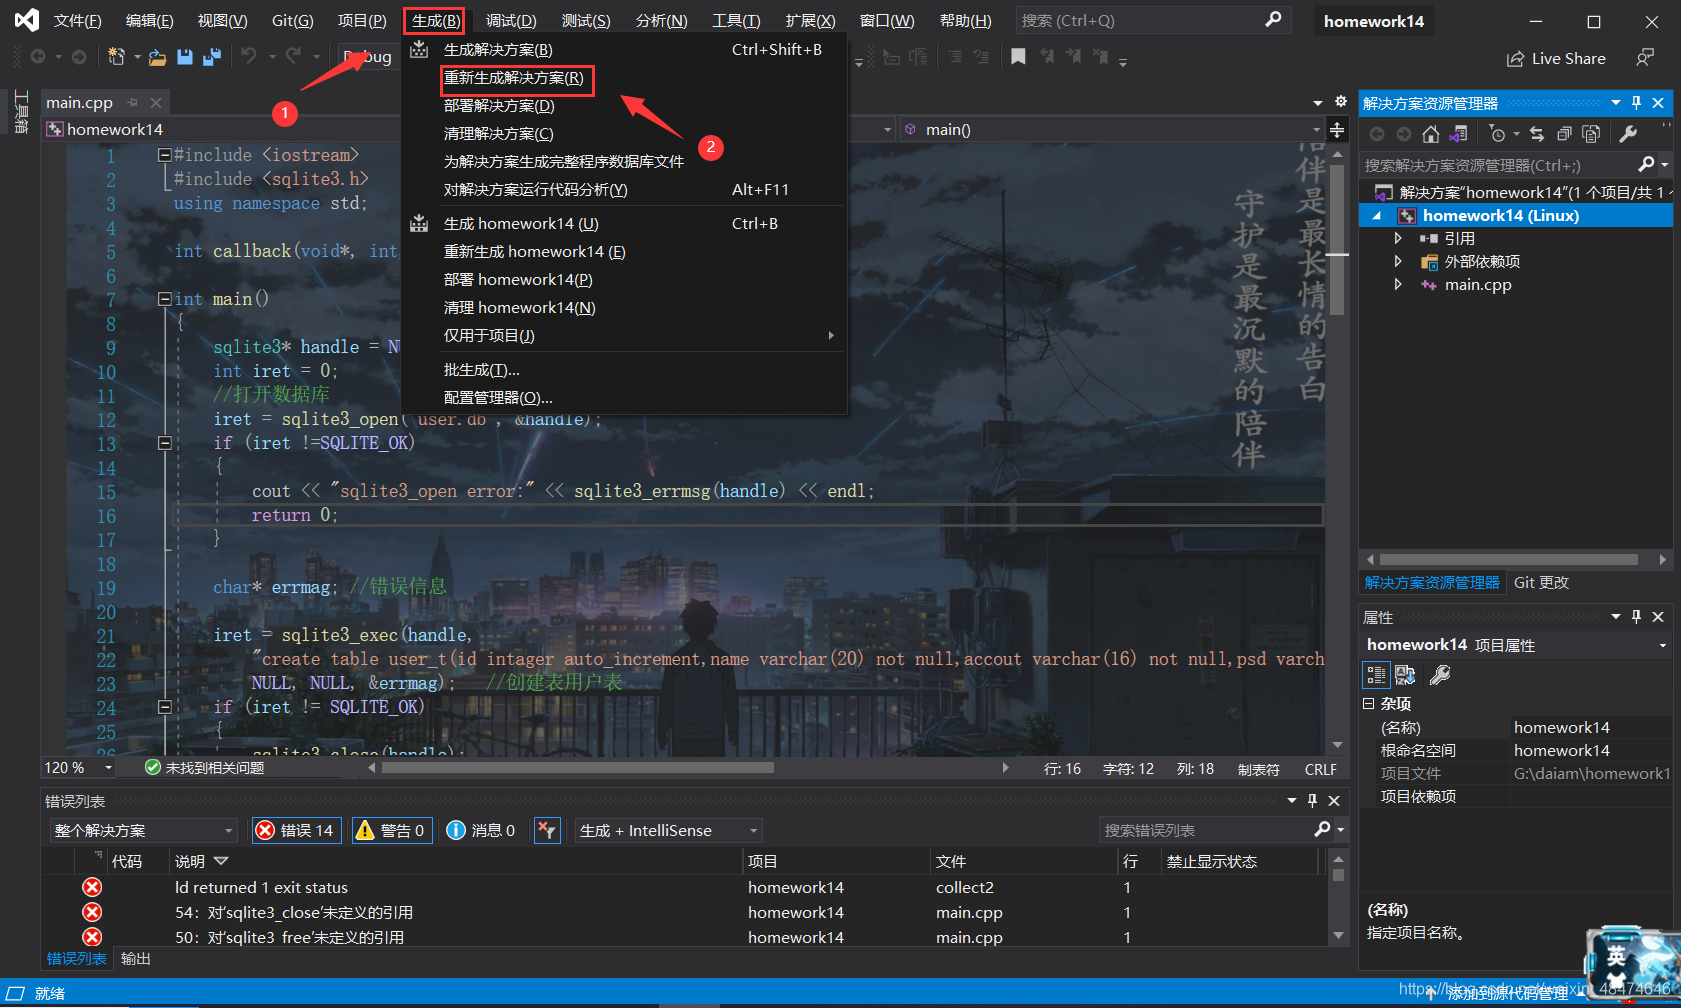Click the search magnifier in title bar
This screenshot has width=1681, height=1008.
1273,20
